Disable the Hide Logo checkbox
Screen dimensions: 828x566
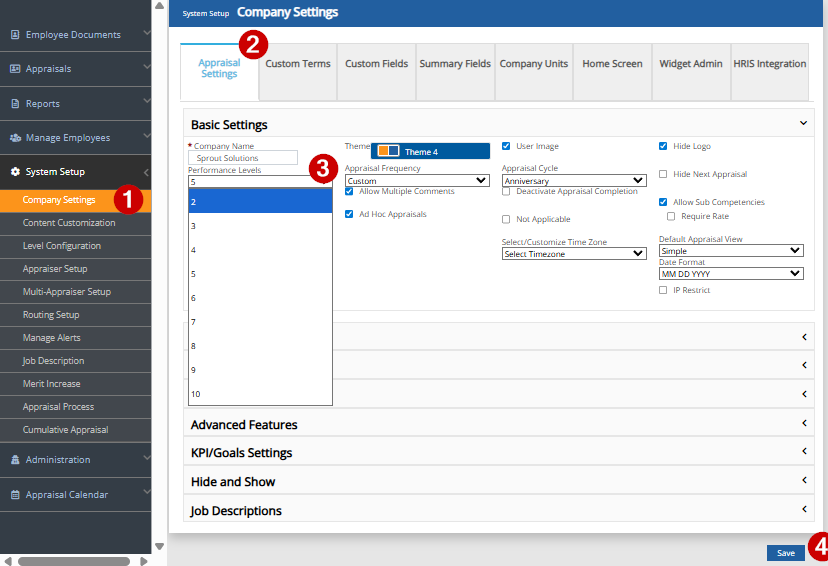point(664,146)
